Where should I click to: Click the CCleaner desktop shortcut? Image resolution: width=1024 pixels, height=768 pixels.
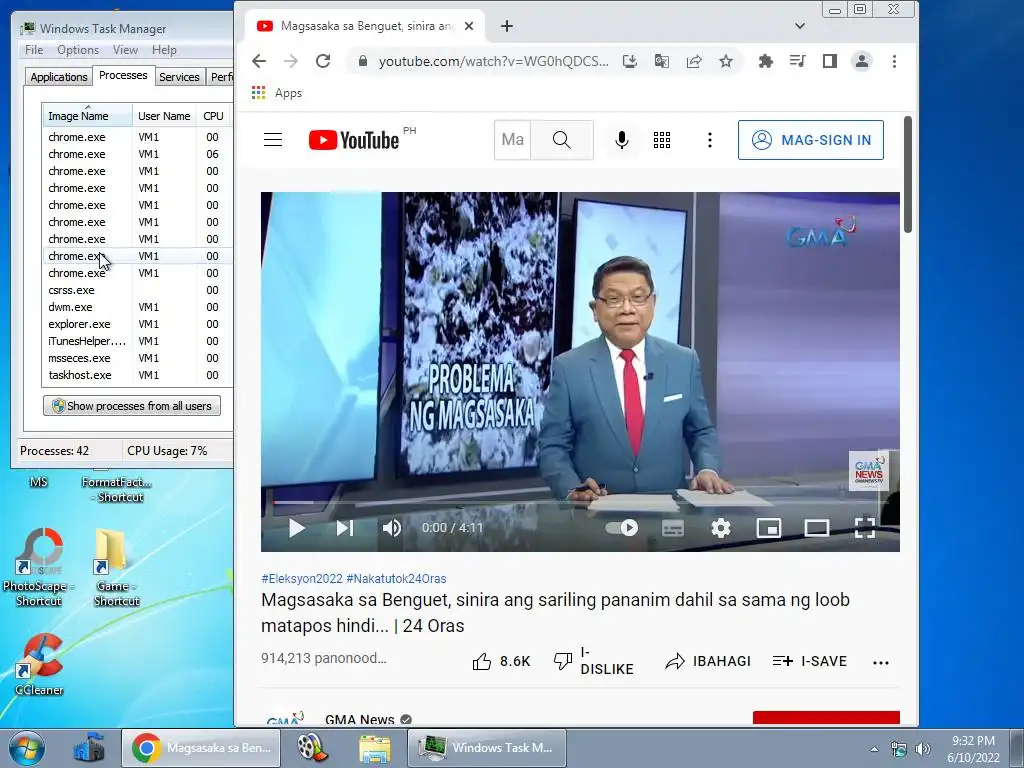[39, 664]
